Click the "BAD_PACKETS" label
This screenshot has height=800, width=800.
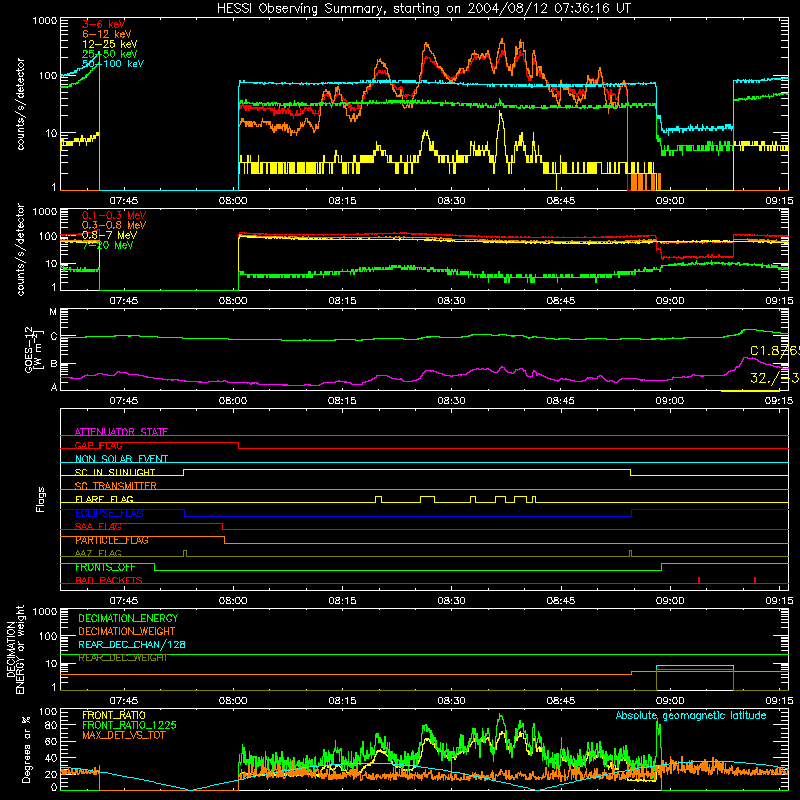tap(109, 580)
